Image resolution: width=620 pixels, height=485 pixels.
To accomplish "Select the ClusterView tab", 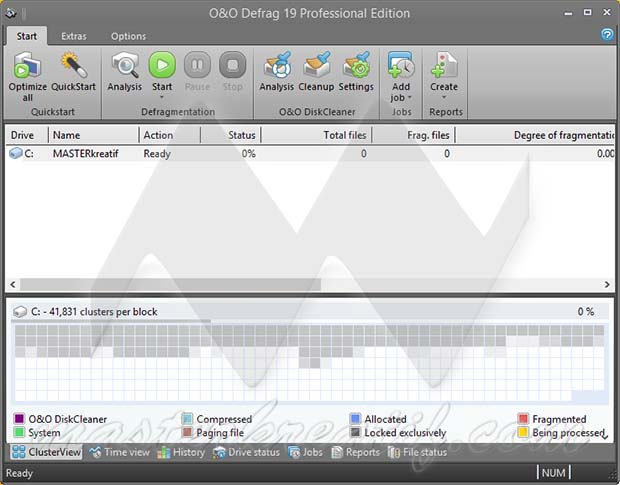I will tap(46, 452).
